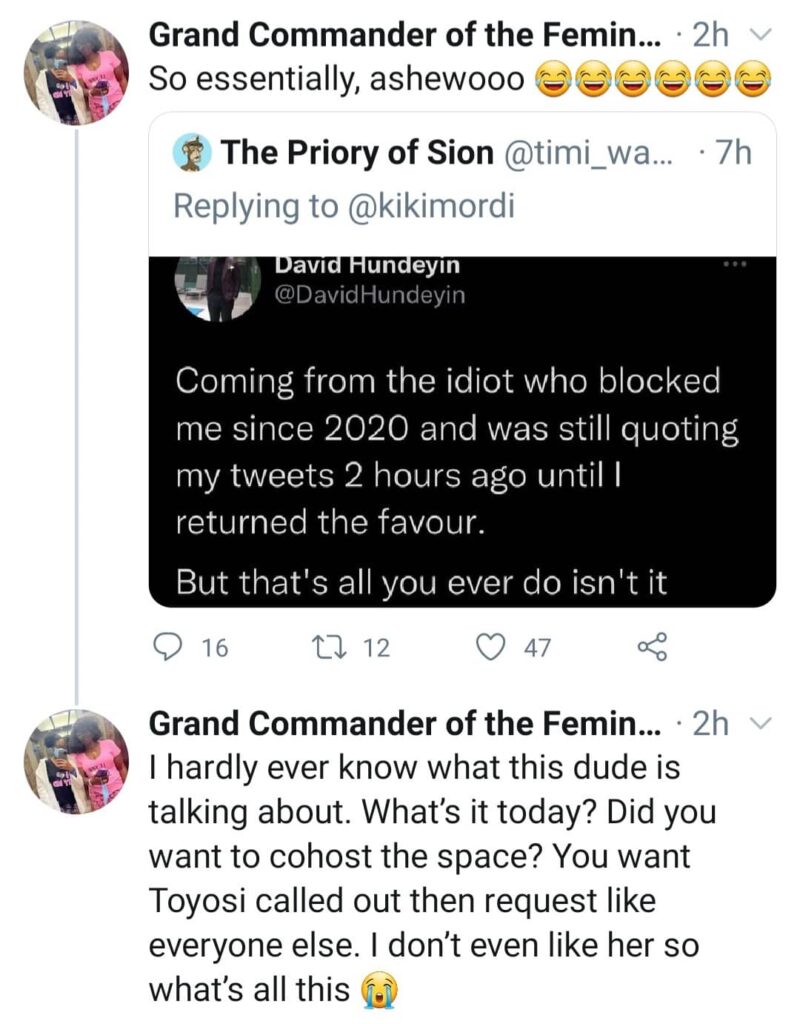Open The Priory of Sion quoted profile

(x=357, y=153)
